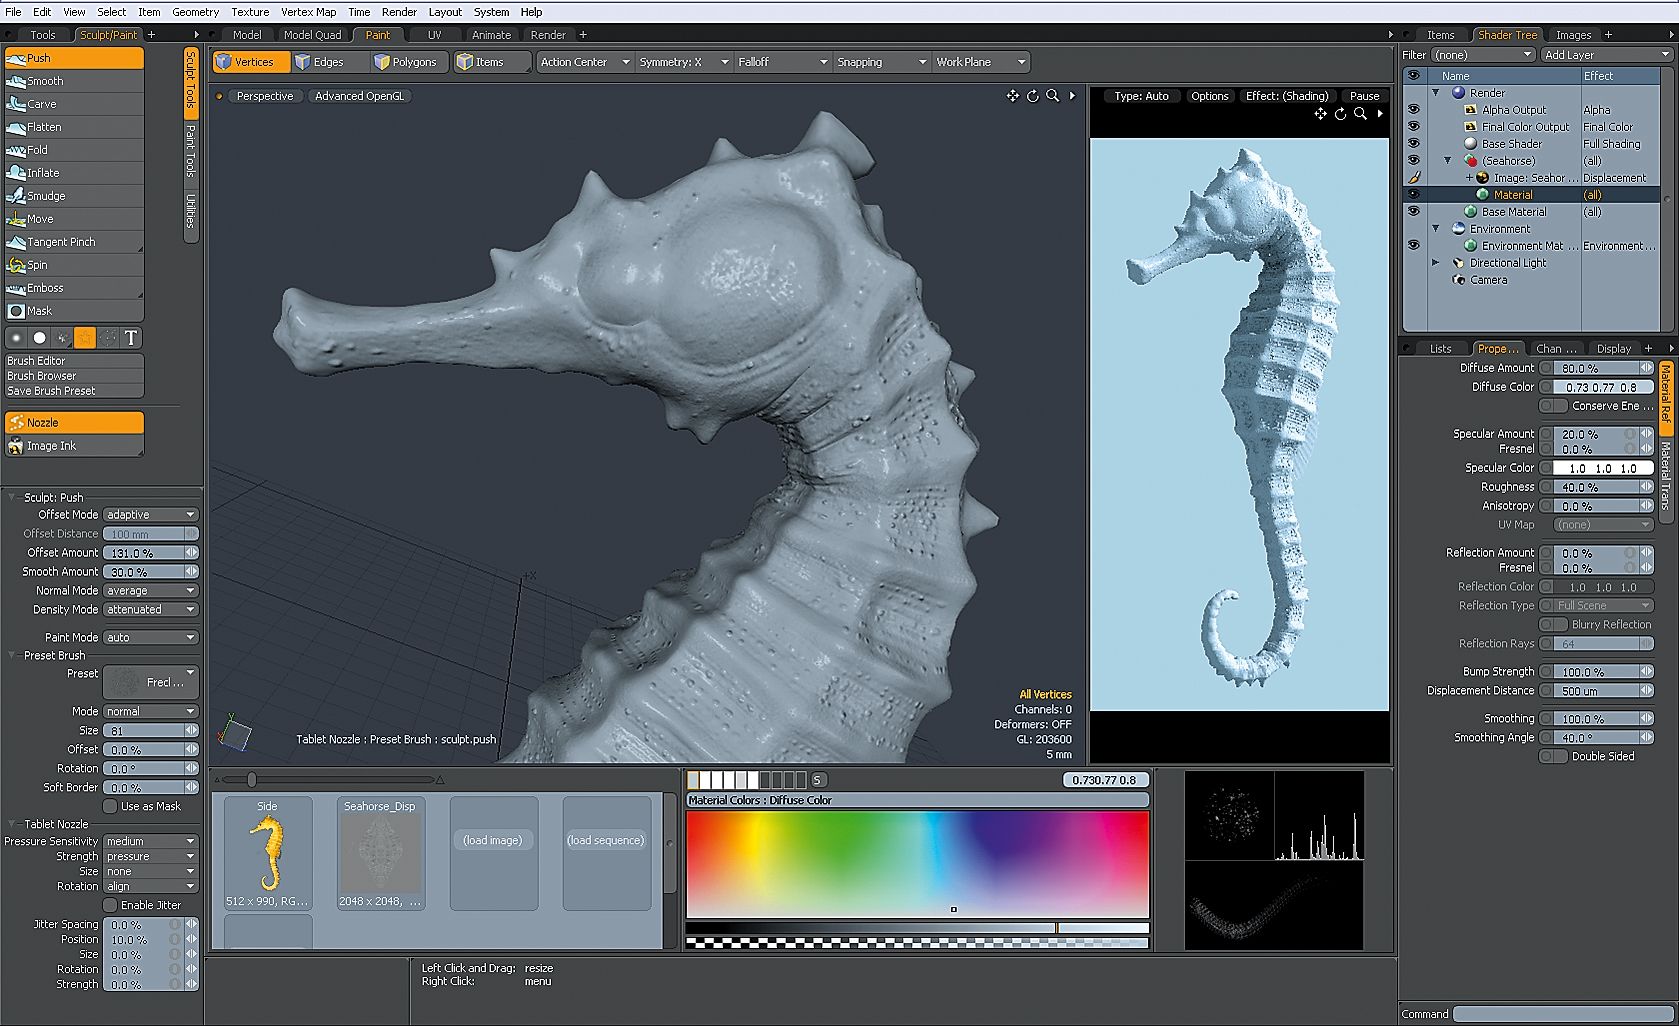Switch to Polygons selection mode
The image size is (1679, 1026).
[406, 62]
